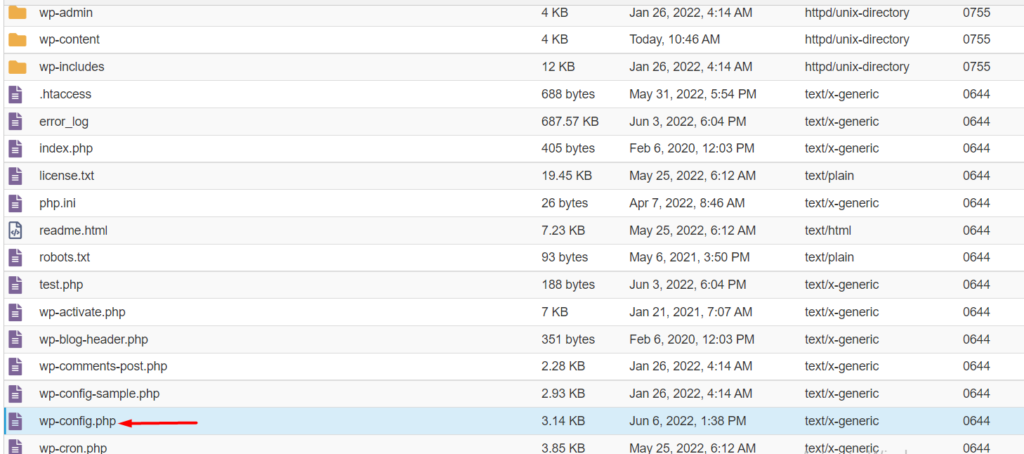The height and width of the screenshot is (454, 1024).
Task: Select the wp-blog-header.php file name
Action: 93,339
